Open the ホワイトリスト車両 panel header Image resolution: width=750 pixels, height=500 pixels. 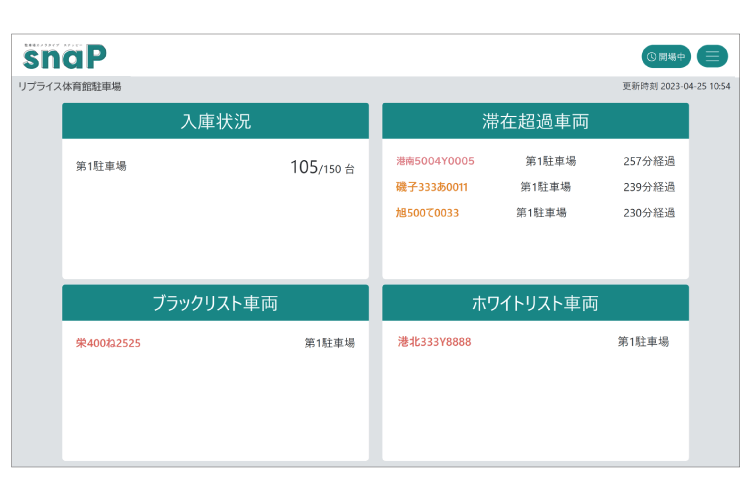(x=535, y=303)
